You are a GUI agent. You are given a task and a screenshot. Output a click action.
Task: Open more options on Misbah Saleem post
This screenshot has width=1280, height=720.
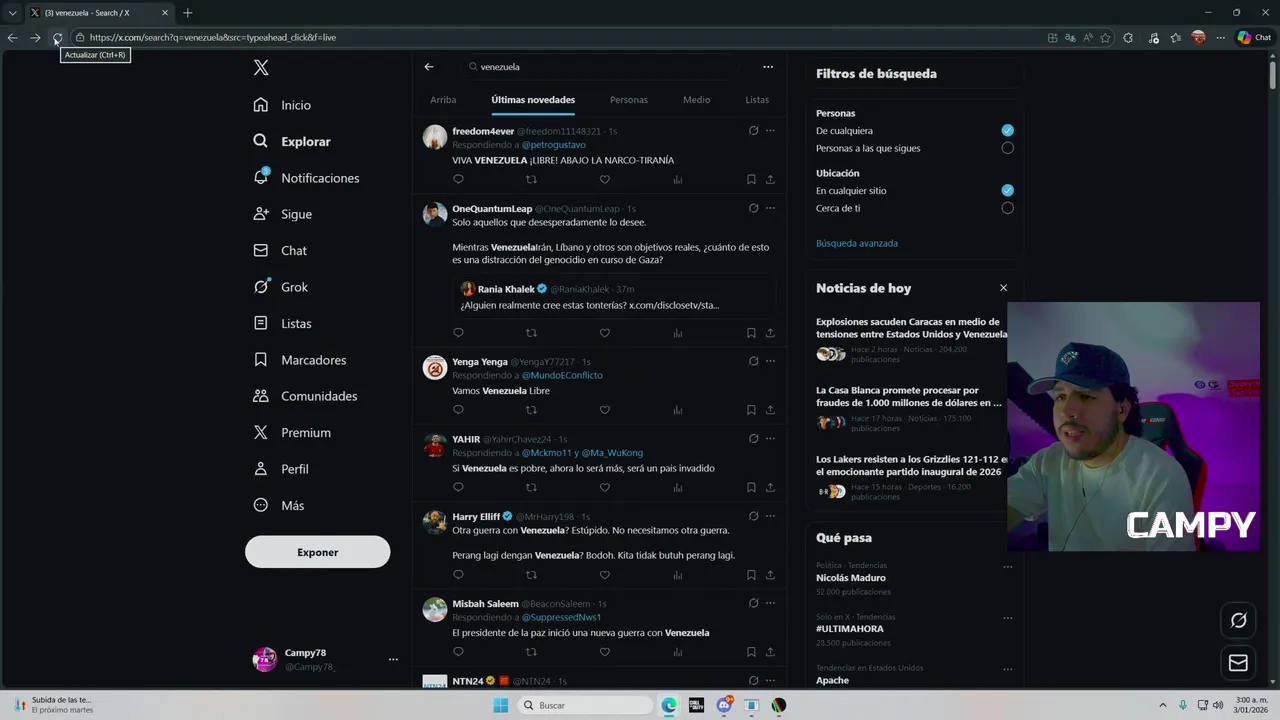point(770,603)
